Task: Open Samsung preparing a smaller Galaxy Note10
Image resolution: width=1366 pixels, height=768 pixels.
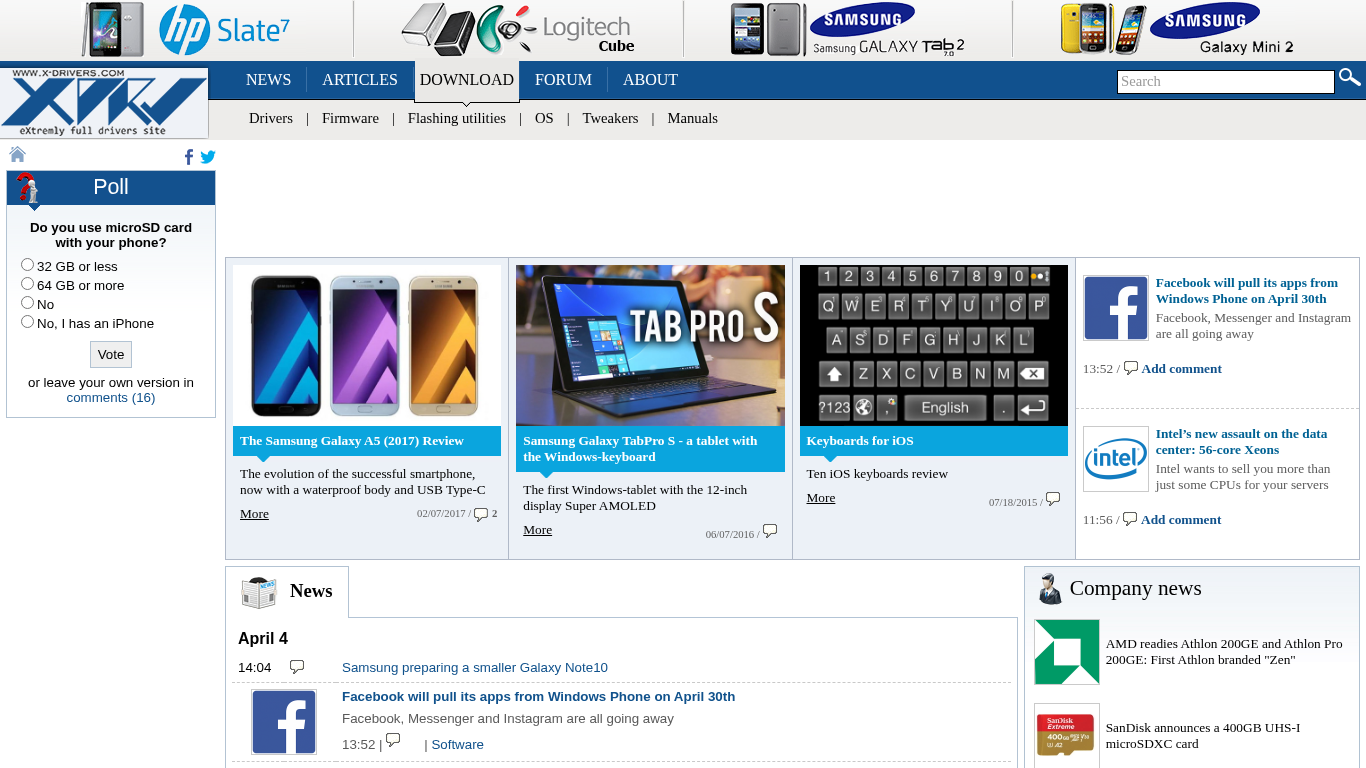Action: click(x=475, y=668)
